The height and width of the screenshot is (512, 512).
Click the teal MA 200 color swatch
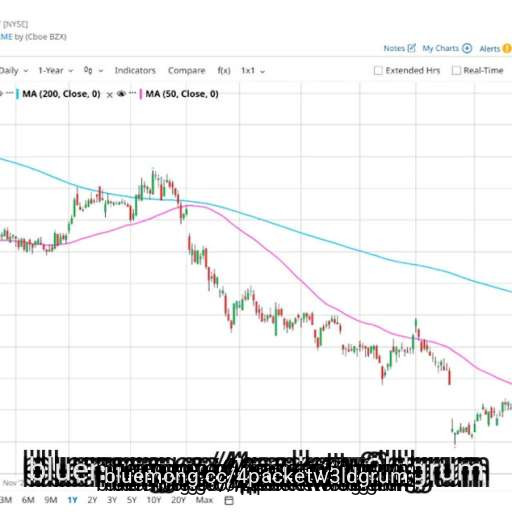[x=17, y=94]
